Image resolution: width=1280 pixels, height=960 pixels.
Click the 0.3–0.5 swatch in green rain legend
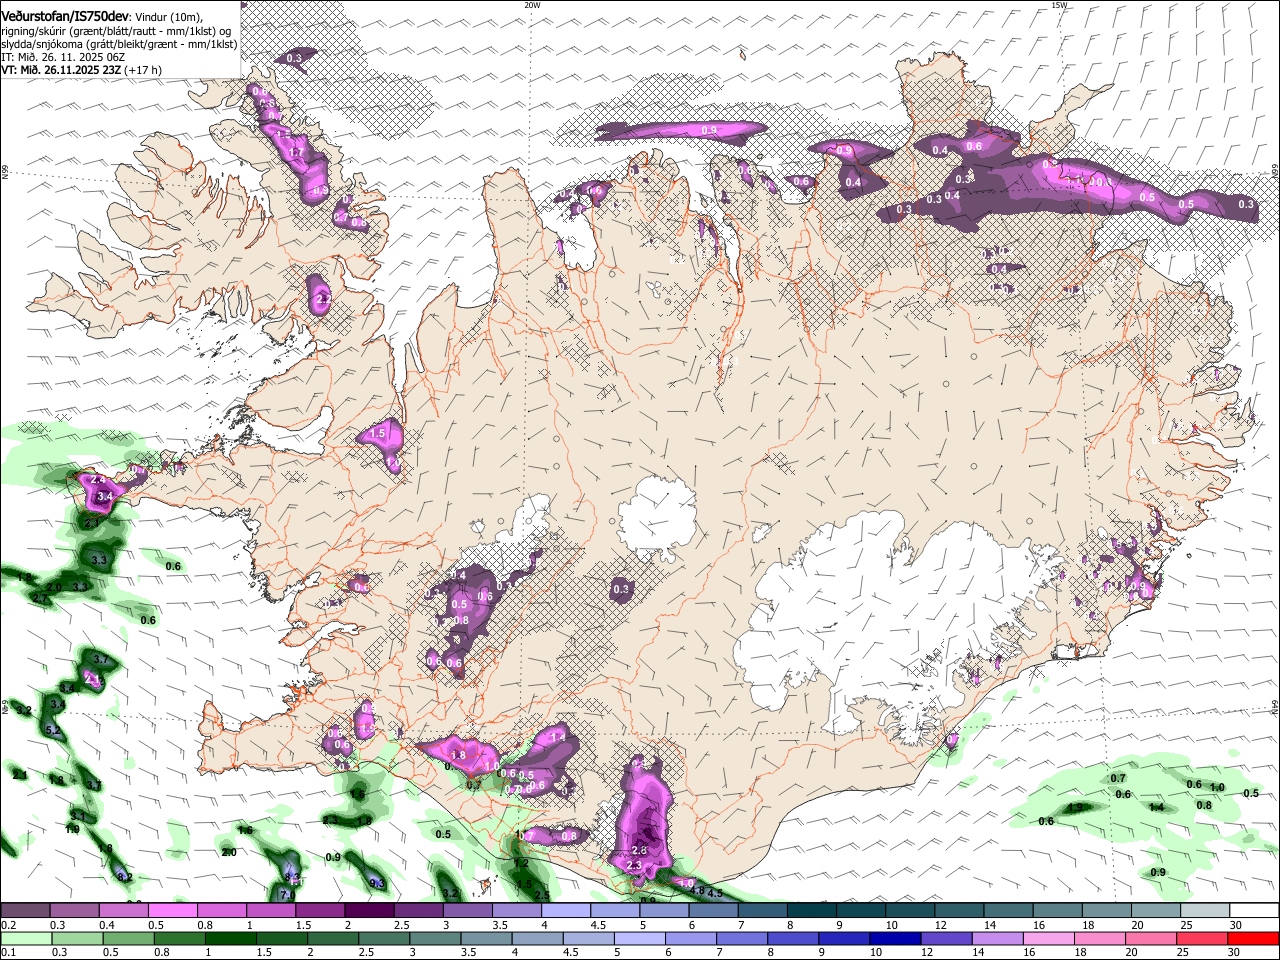tap(77, 938)
